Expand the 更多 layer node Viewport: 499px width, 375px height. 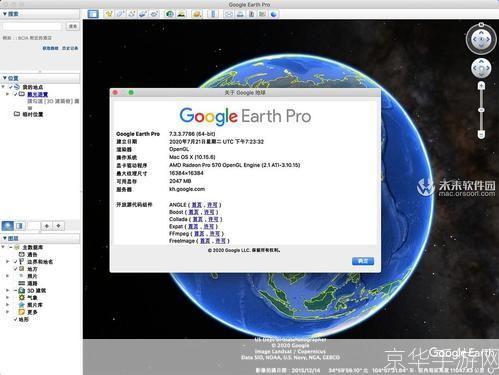8,312
